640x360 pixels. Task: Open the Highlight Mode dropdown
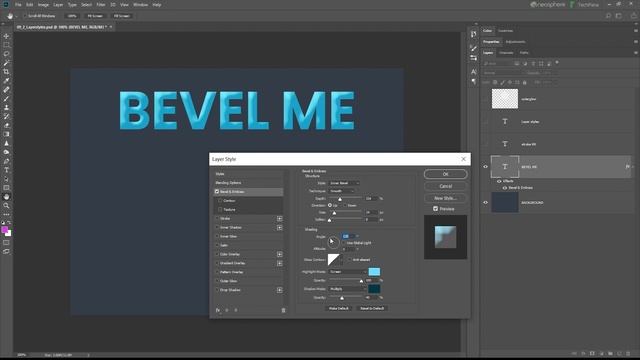[348, 272]
